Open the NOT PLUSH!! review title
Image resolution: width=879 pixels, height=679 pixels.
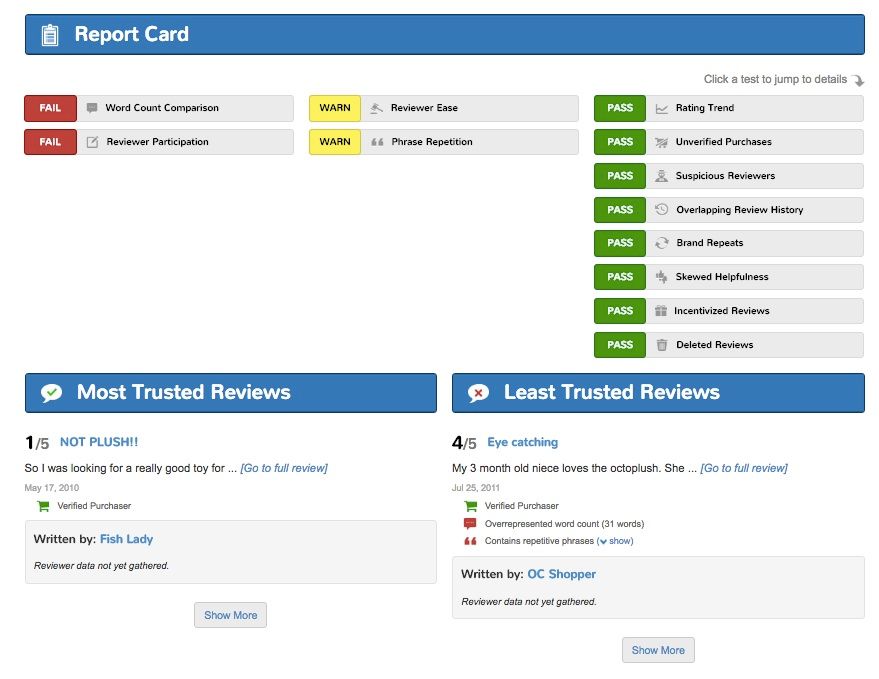99,442
